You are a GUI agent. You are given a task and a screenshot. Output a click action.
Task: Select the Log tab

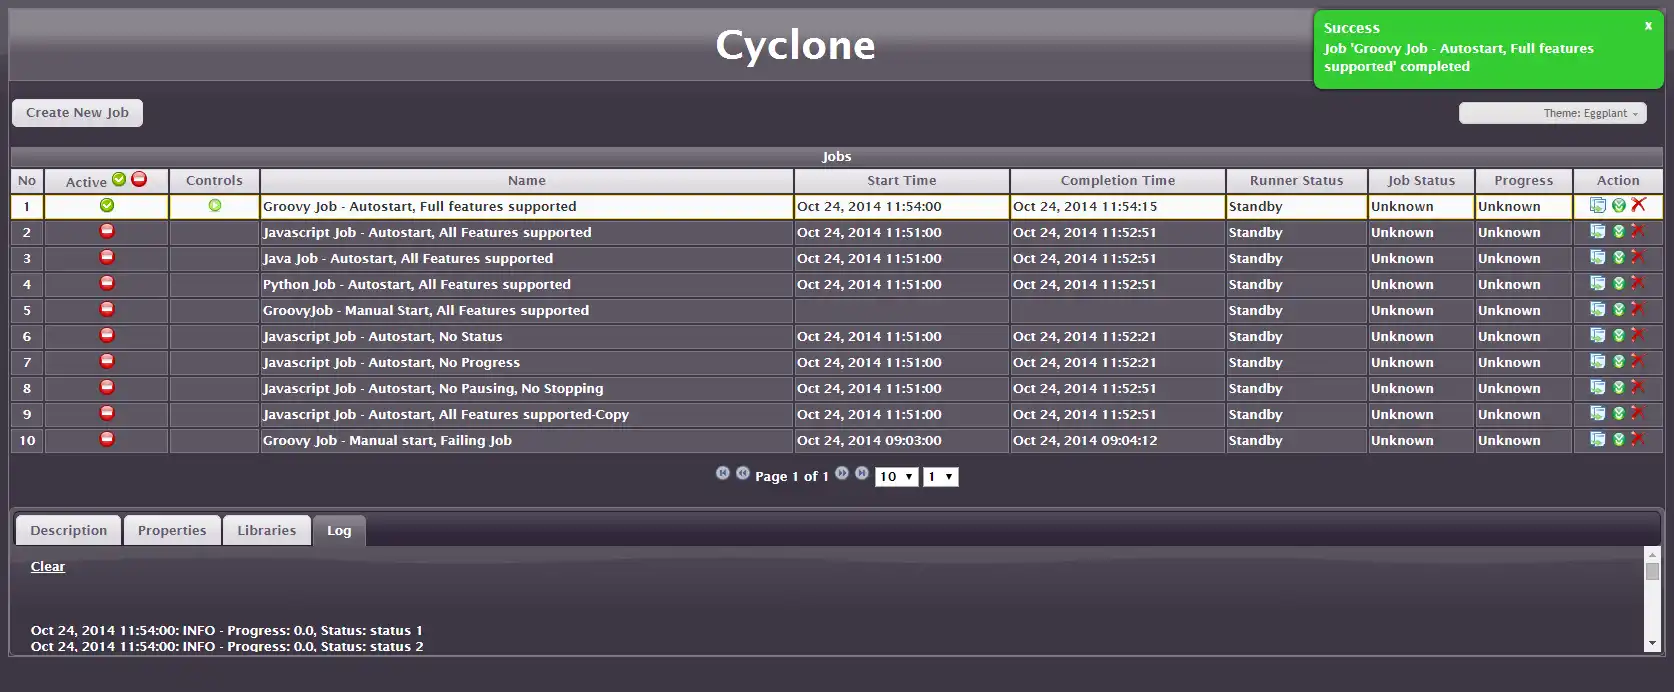339,530
